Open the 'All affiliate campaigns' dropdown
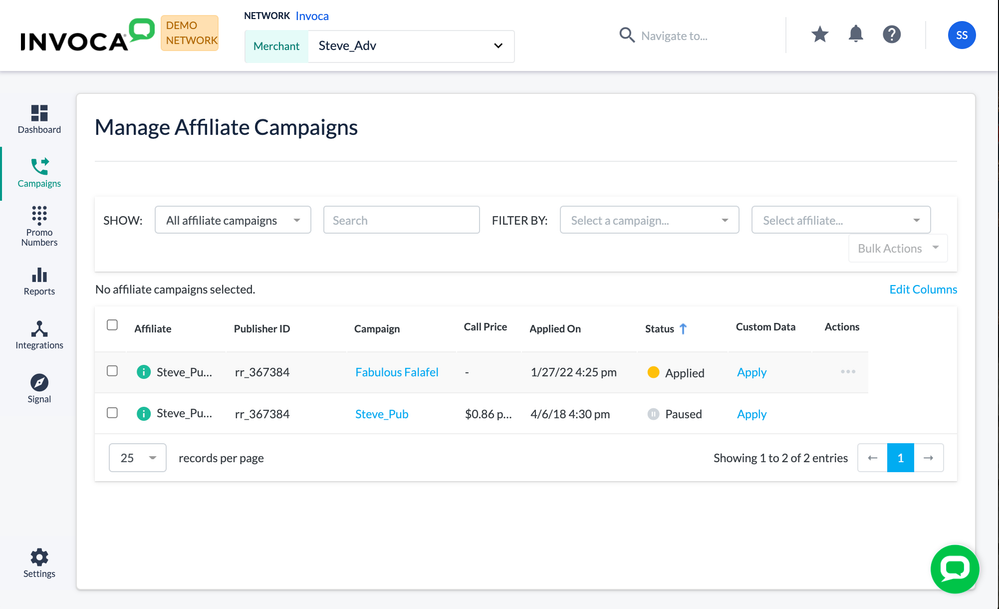 [233, 220]
